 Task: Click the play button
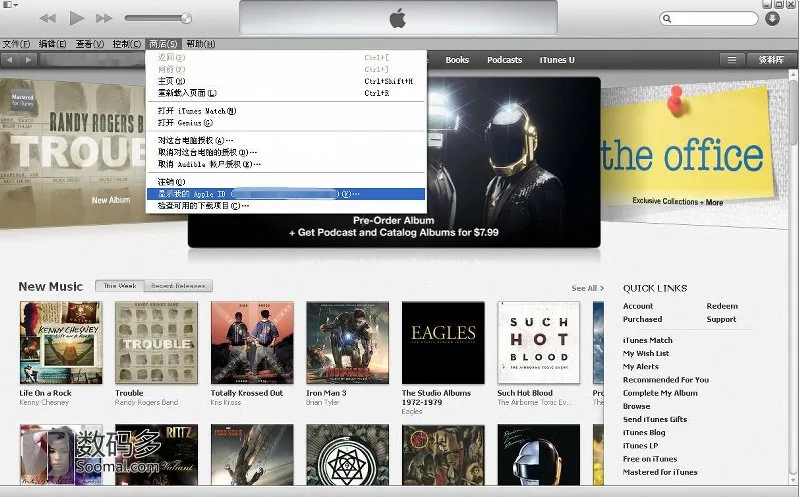77,18
